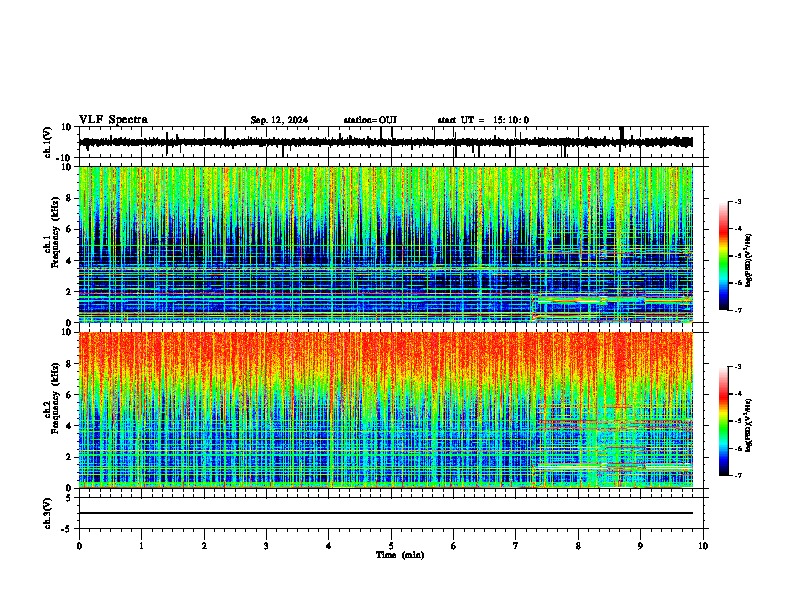Click the "0" tick on the time axis
This screenshot has height=612, width=792.
(79, 546)
